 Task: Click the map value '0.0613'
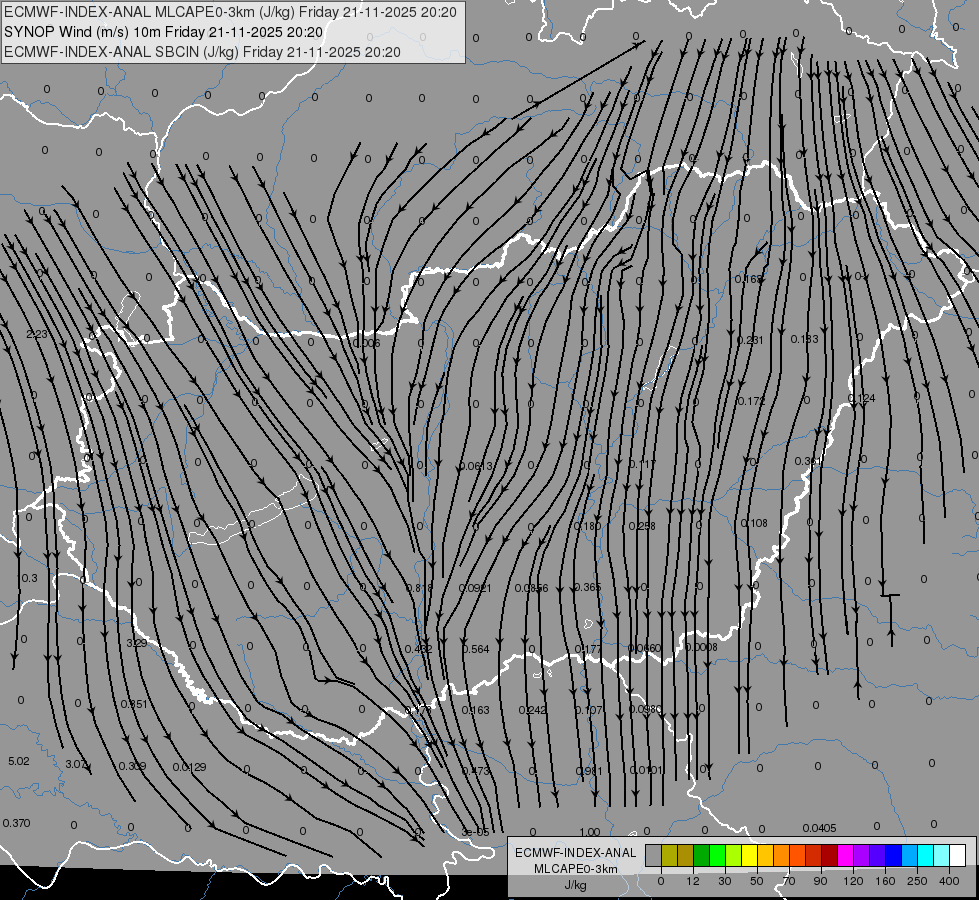(476, 466)
